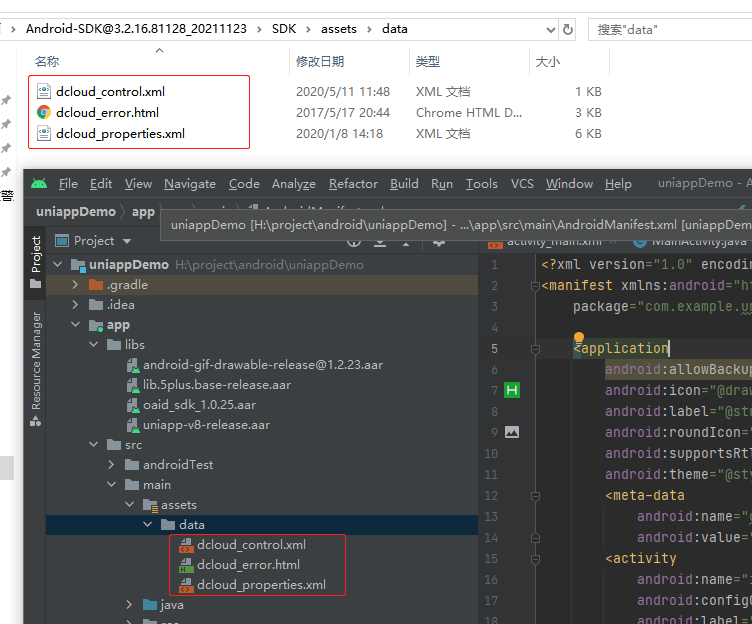This screenshot has height=624, width=752.
Task: Select lib.5plus.base-release.aar in libs
Action: (217, 385)
